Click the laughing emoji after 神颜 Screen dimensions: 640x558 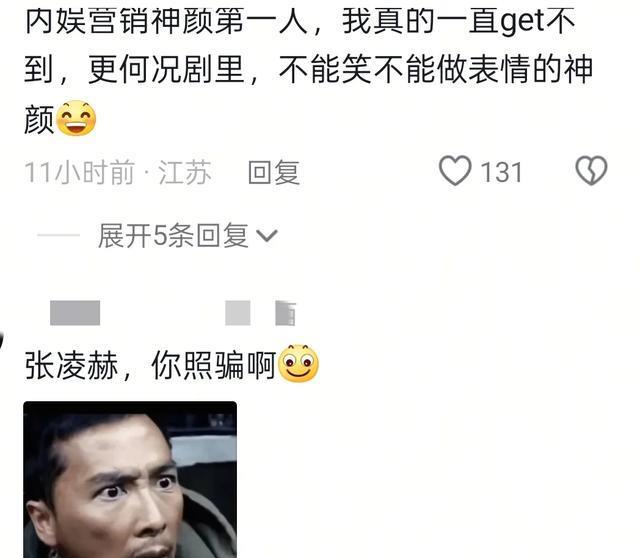pos(76,118)
